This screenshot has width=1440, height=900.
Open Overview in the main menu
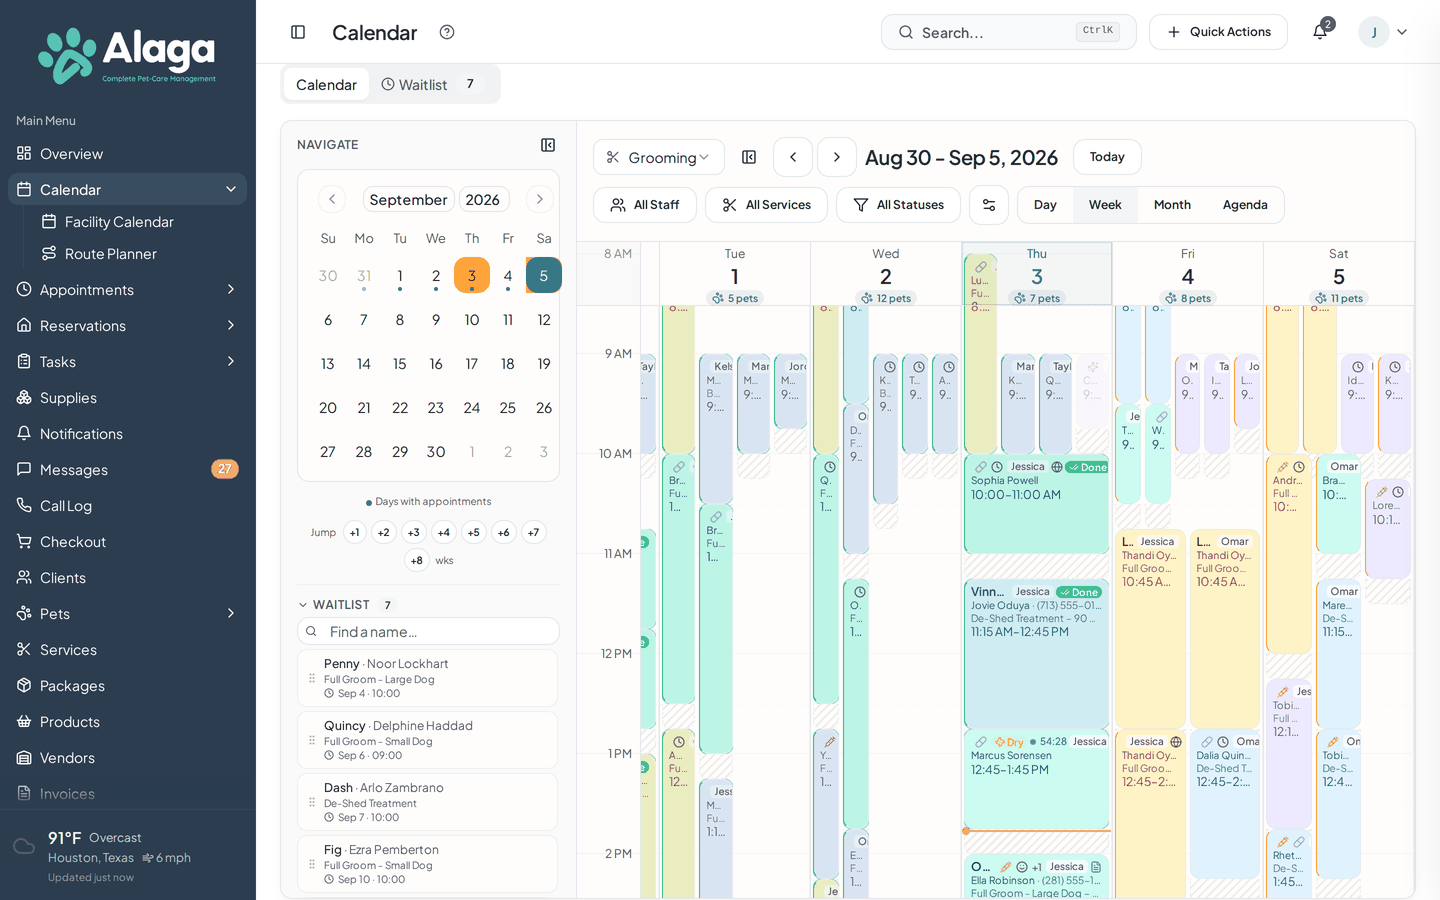(x=128, y=154)
